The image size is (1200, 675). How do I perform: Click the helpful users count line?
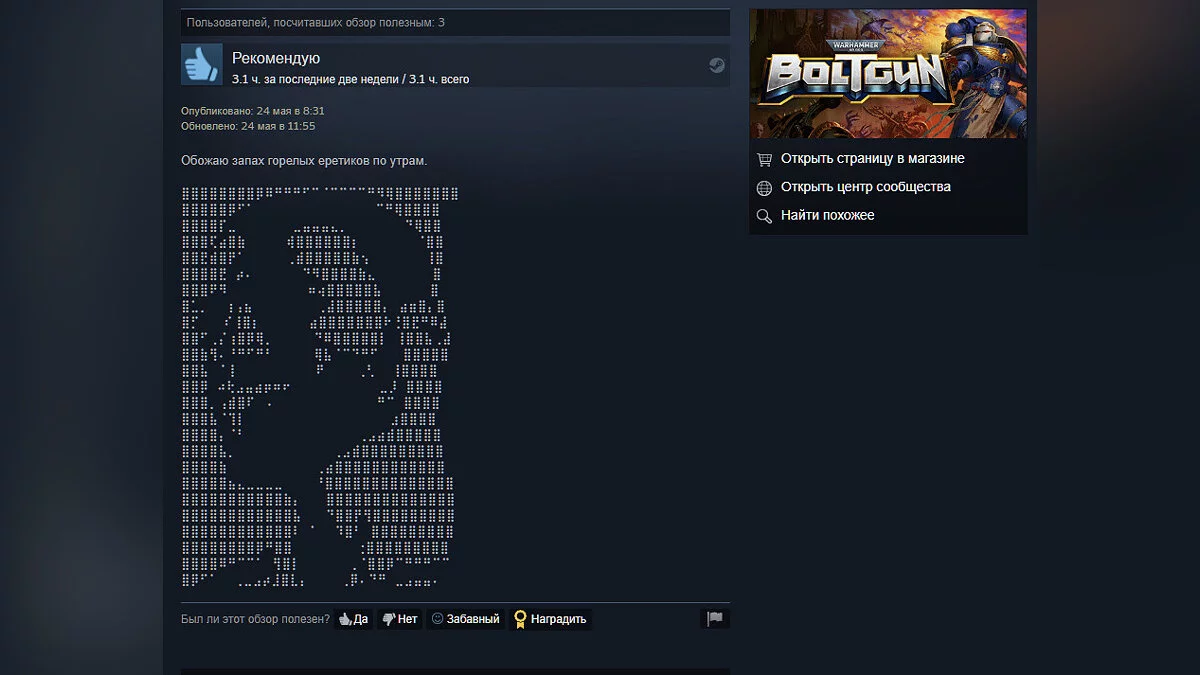point(316,22)
